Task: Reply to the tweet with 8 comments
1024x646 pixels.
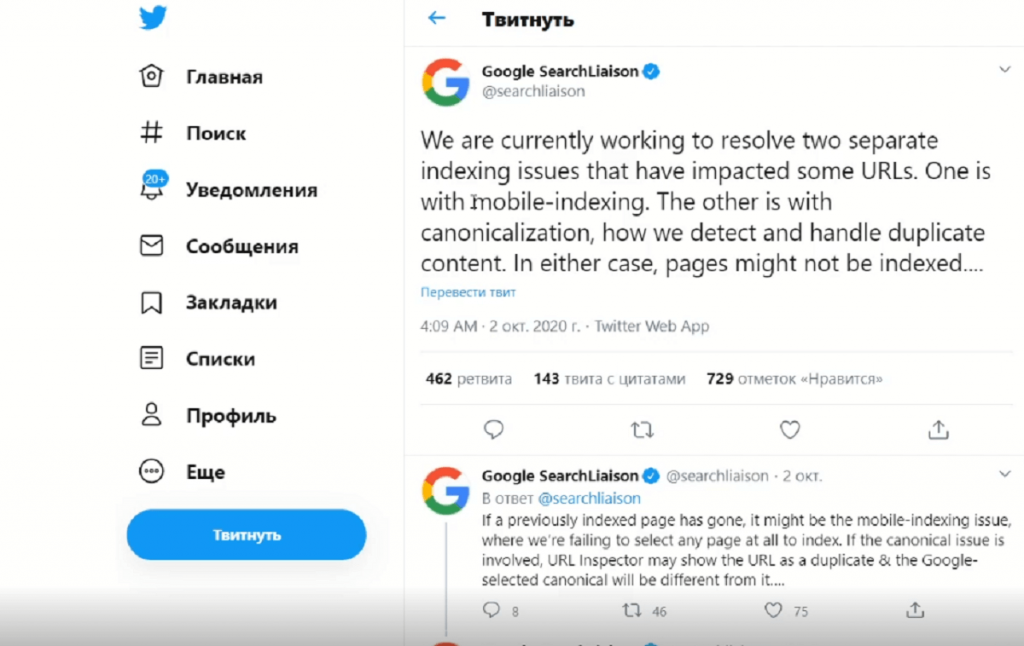Action: tap(491, 610)
